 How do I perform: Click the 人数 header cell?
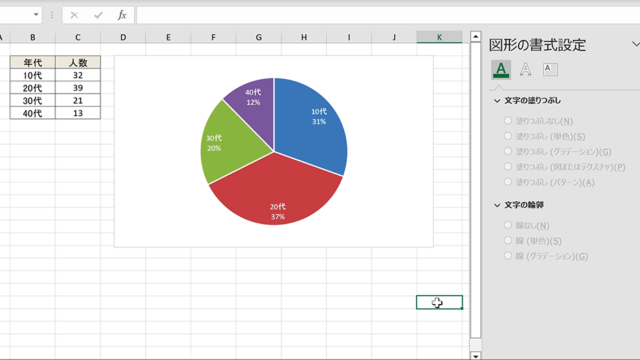click(x=78, y=62)
